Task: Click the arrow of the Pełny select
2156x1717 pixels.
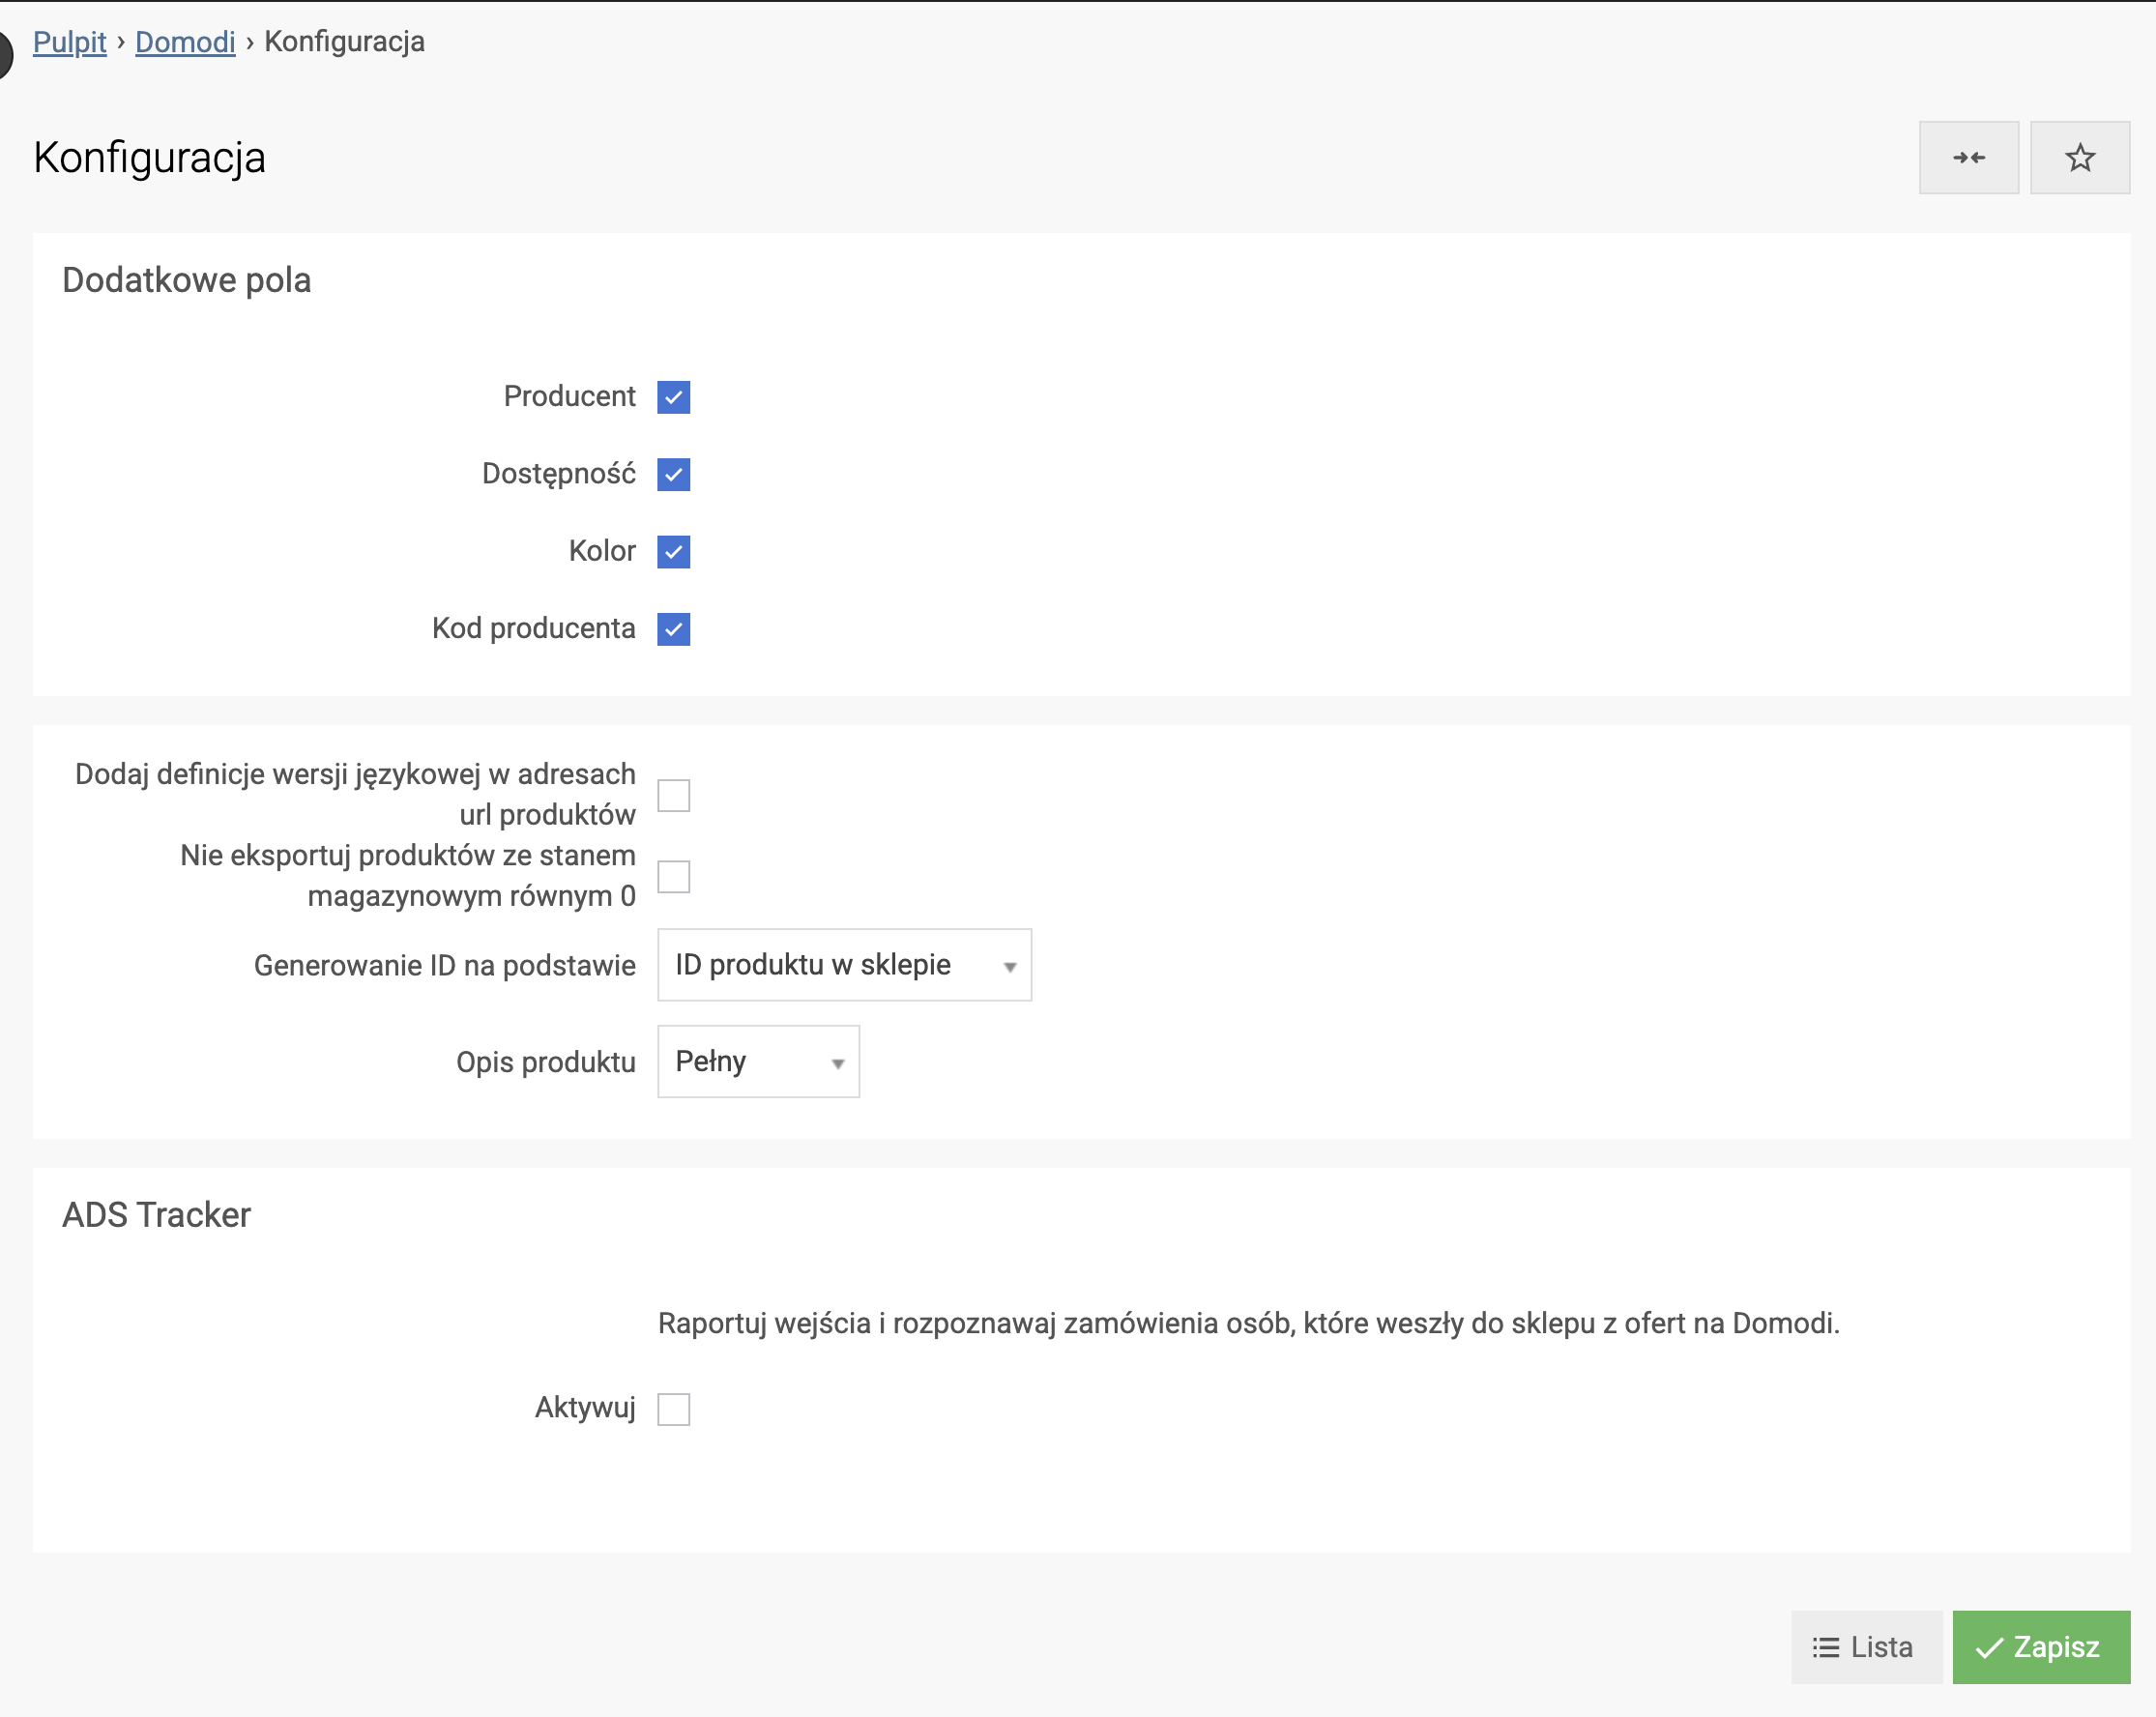Action: 837,1064
